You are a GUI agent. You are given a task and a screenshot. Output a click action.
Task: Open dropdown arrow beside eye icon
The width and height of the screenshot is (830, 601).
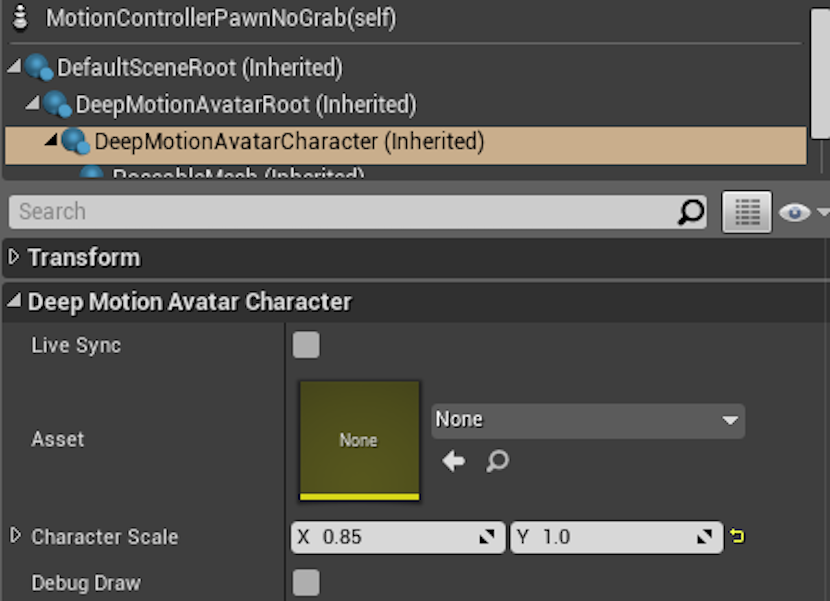823,212
